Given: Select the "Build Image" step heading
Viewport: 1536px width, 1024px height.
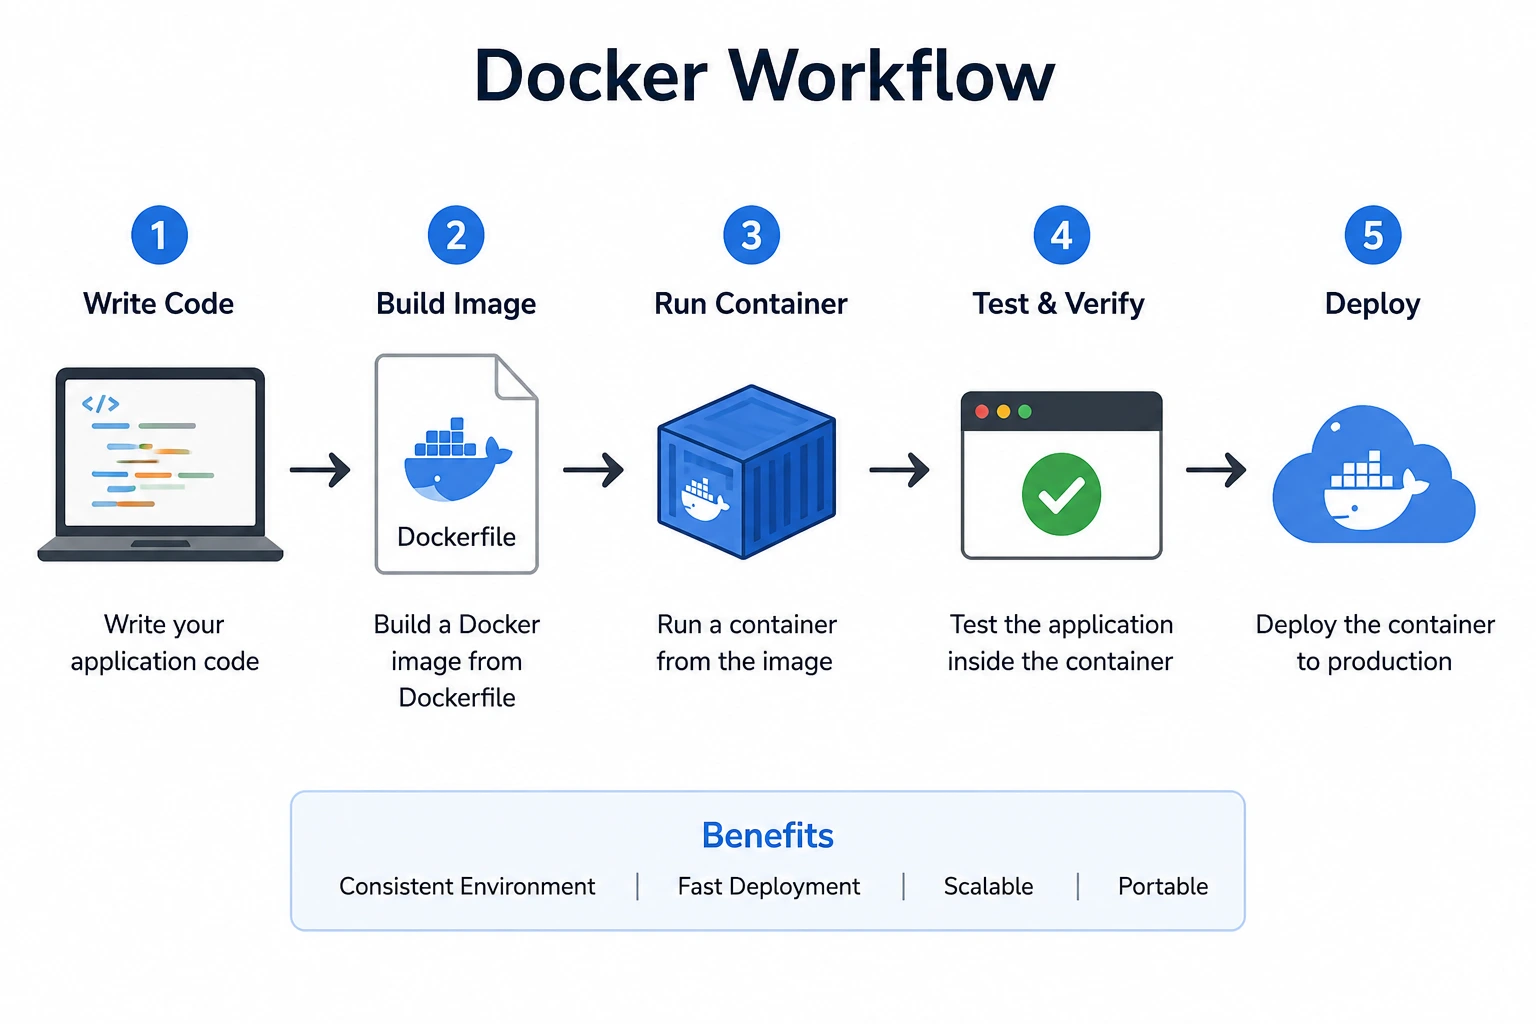Looking at the screenshot, I should [x=456, y=304].
